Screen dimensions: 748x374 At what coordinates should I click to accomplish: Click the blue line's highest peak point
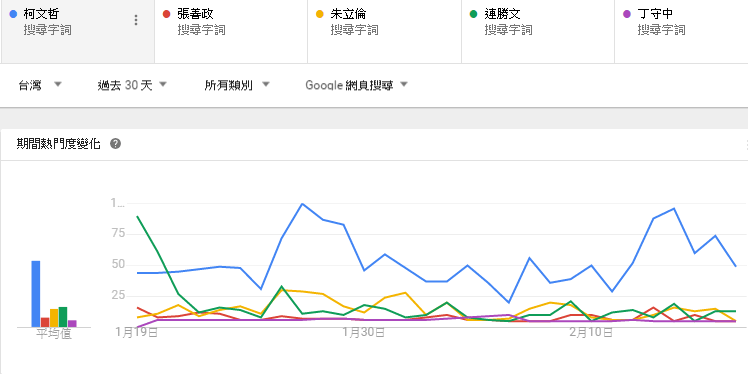pyautogui.click(x=302, y=204)
